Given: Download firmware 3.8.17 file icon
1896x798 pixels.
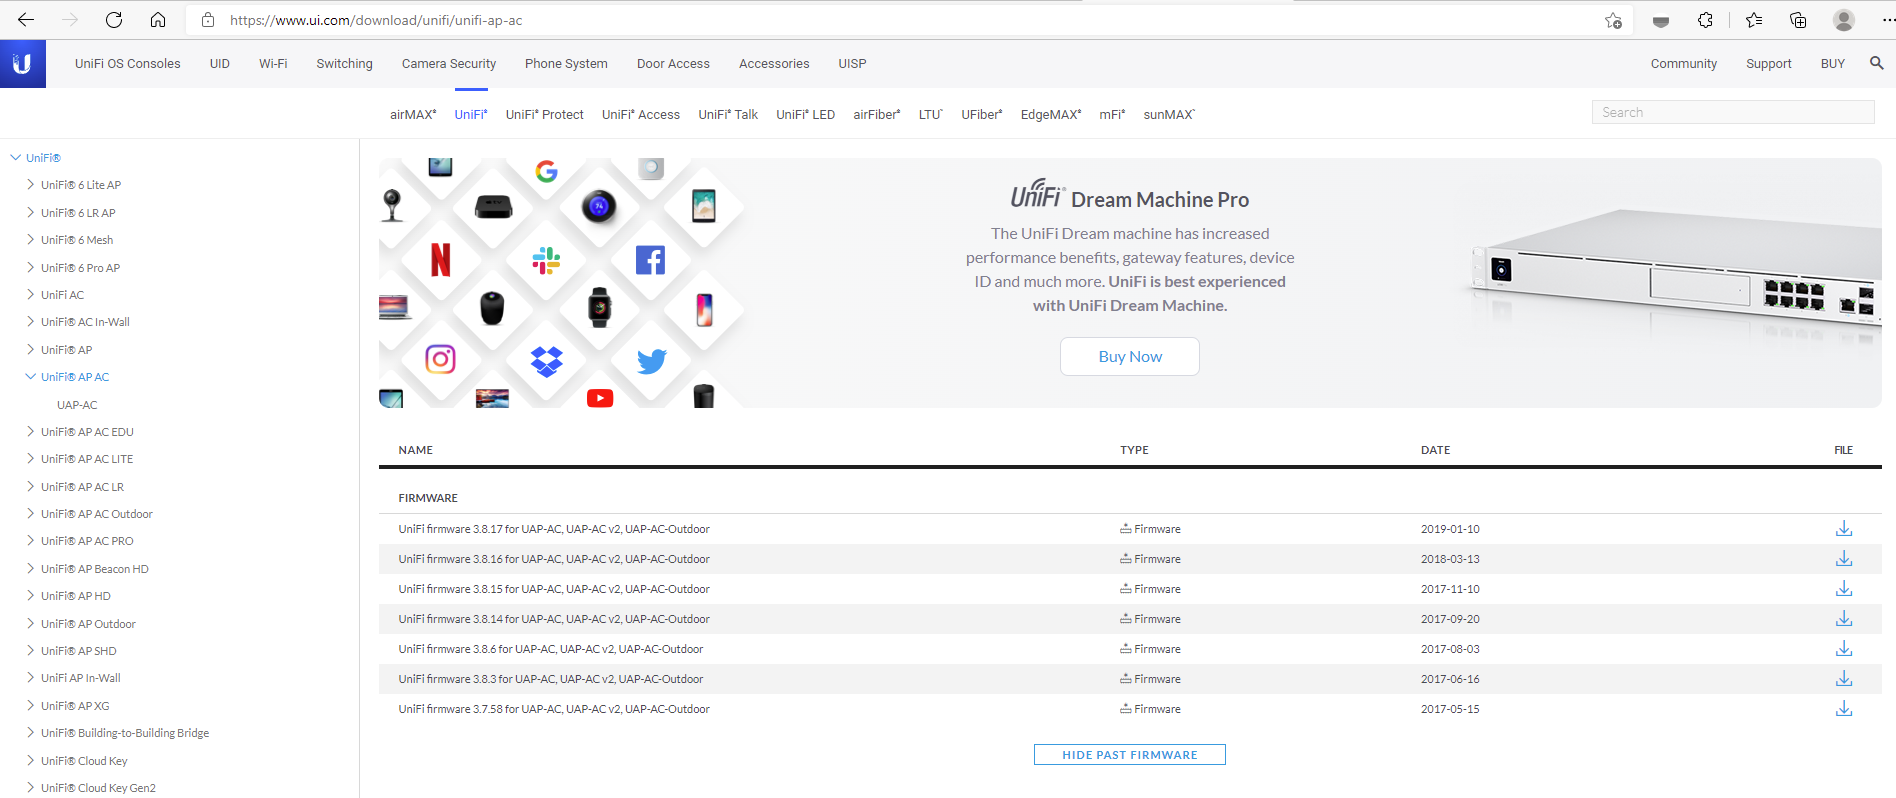Looking at the screenshot, I should [x=1843, y=529].
